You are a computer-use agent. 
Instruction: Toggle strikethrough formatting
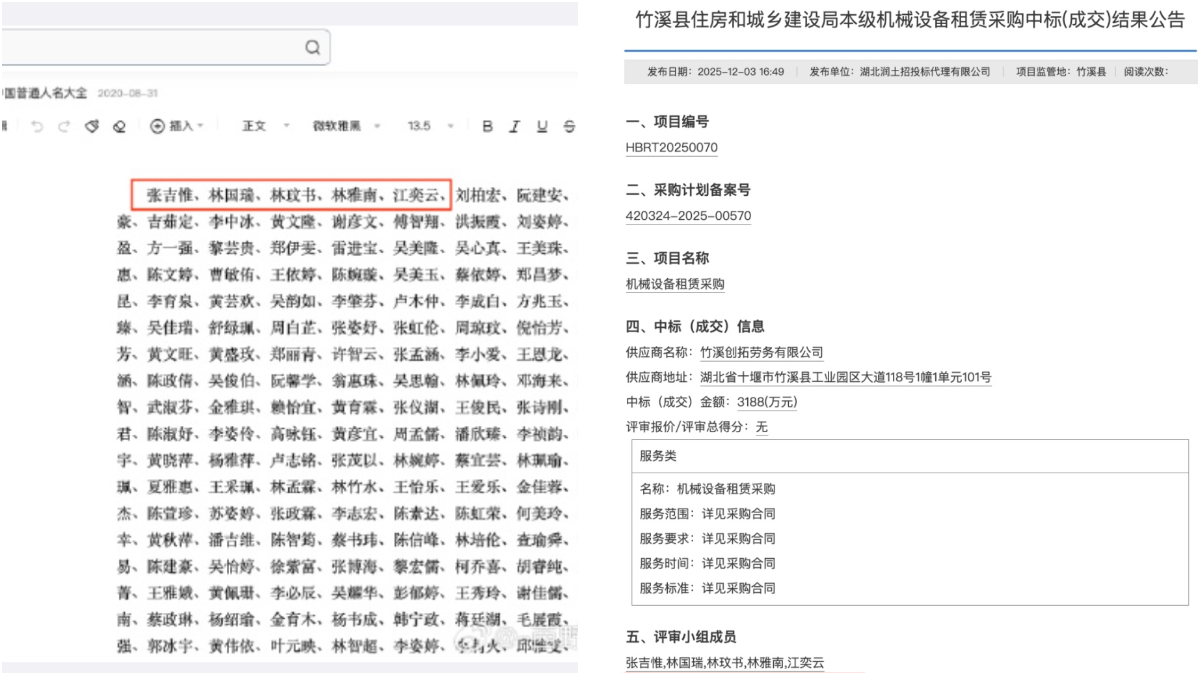pyautogui.click(x=569, y=126)
